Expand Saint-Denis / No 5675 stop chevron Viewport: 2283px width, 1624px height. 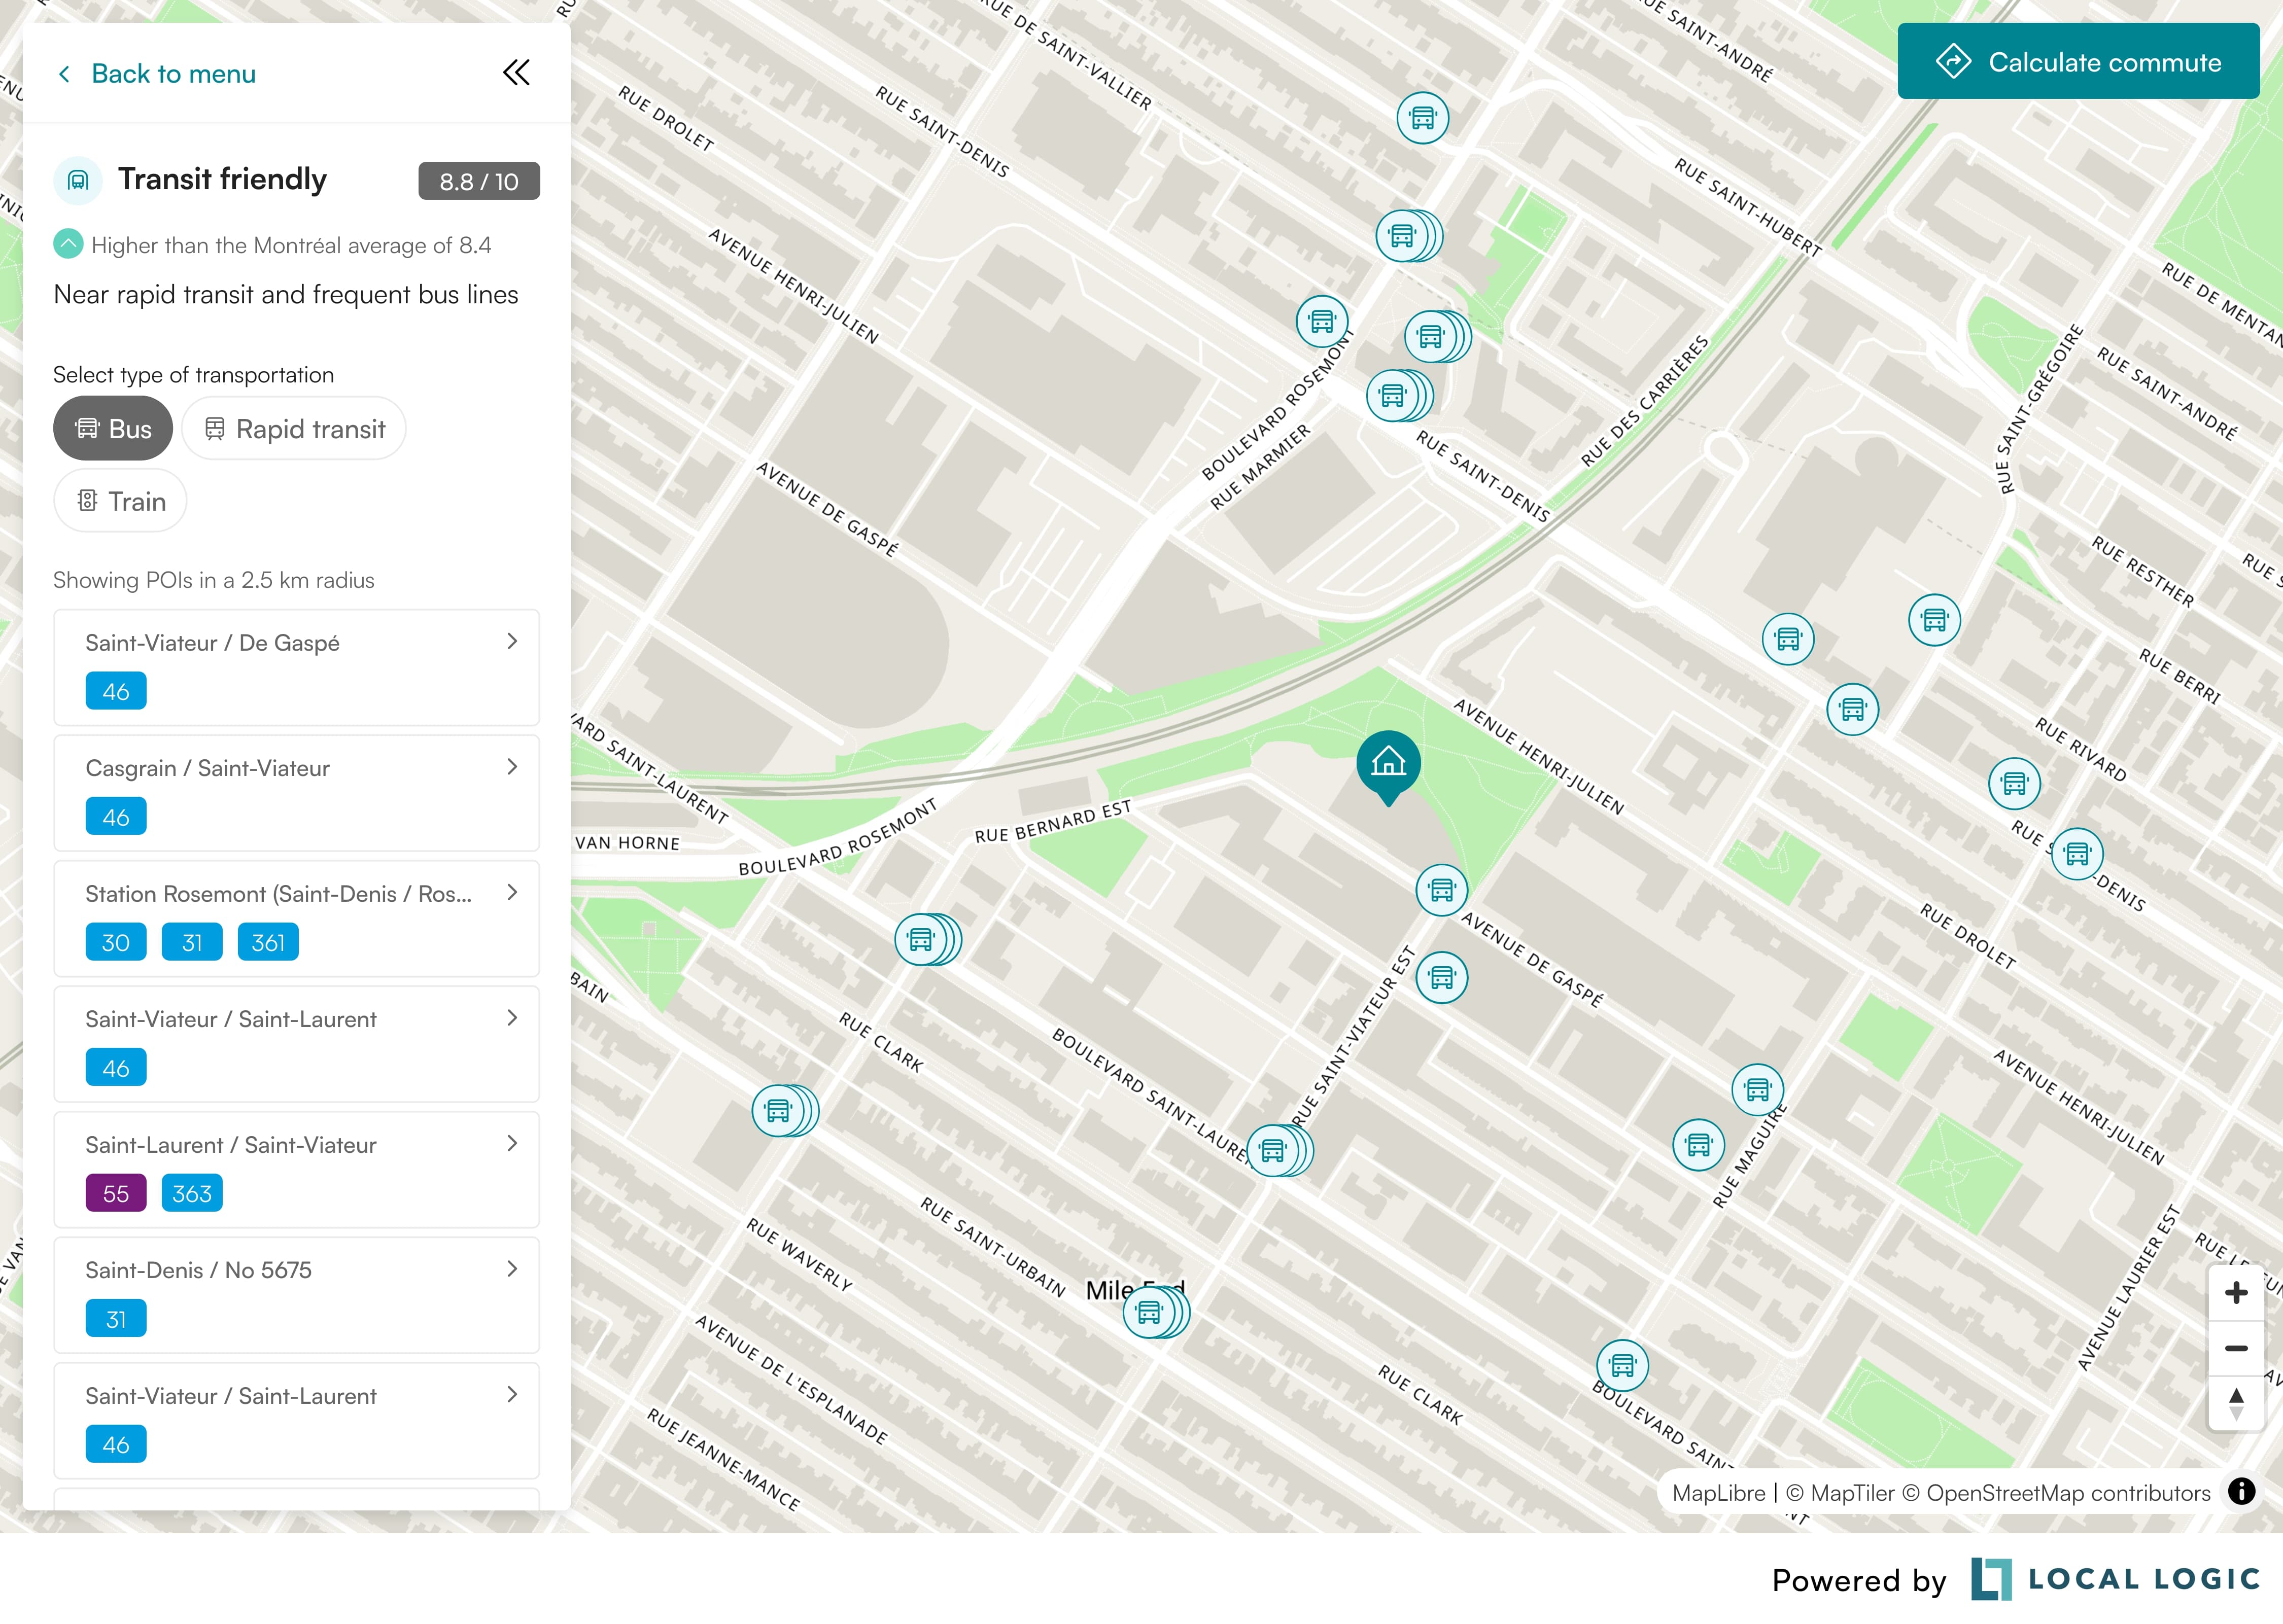point(512,1269)
